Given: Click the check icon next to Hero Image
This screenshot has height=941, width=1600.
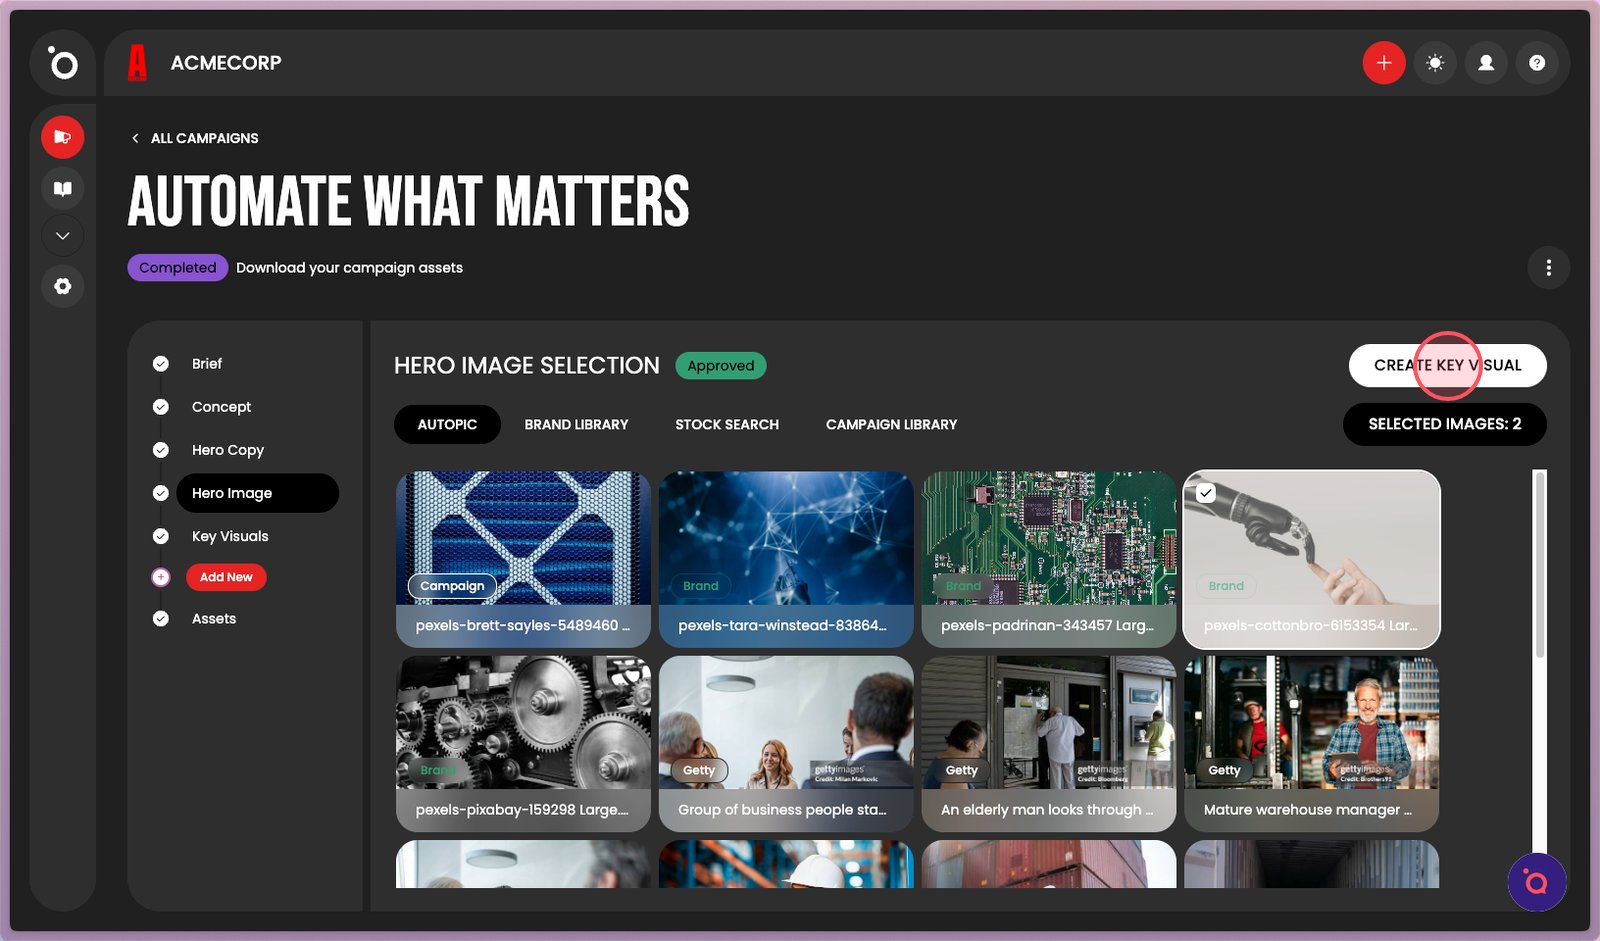Looking at the screenshot, I should click(x=161, y=493).
